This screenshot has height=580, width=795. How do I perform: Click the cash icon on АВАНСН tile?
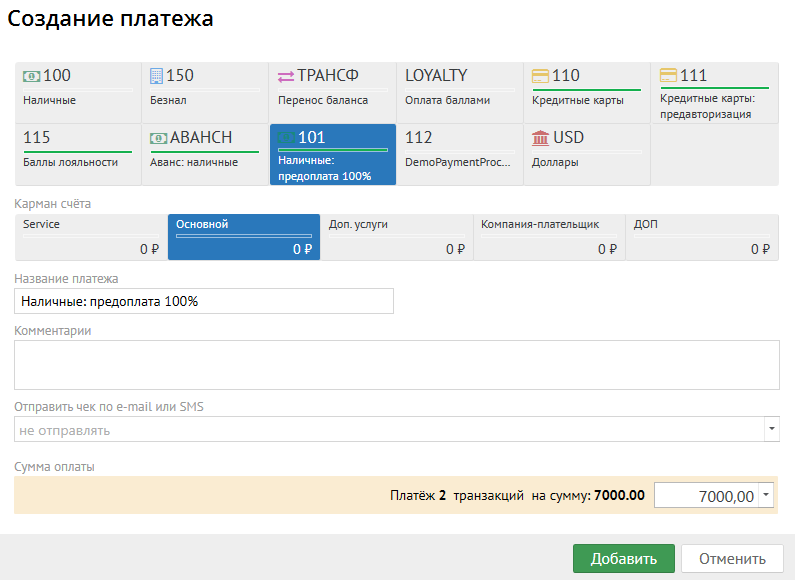click(x=158, y=138)
